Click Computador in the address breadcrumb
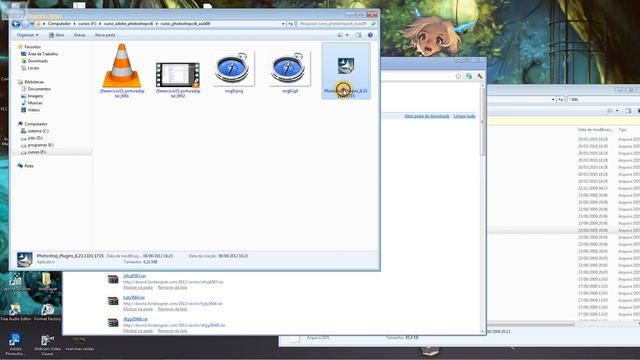Screen dimensions: 640x360 (59, 24)
